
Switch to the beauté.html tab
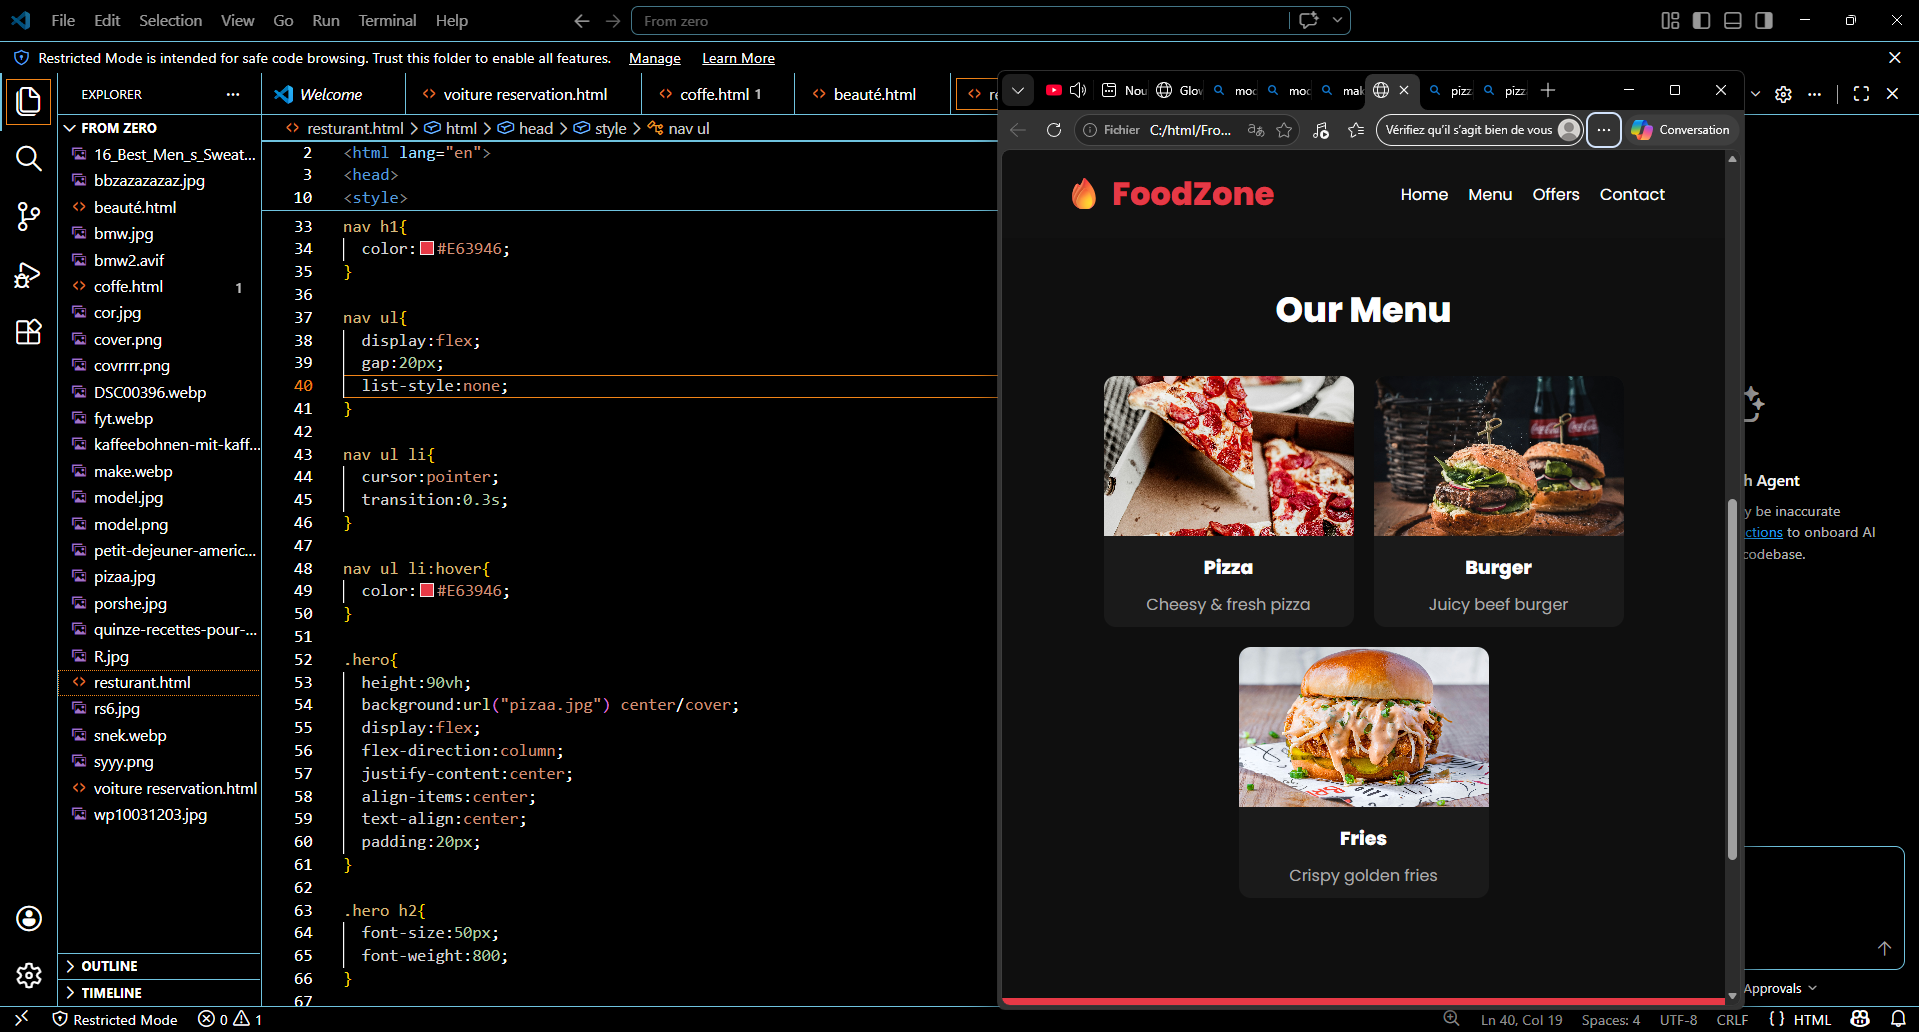(x=874, y=94)
